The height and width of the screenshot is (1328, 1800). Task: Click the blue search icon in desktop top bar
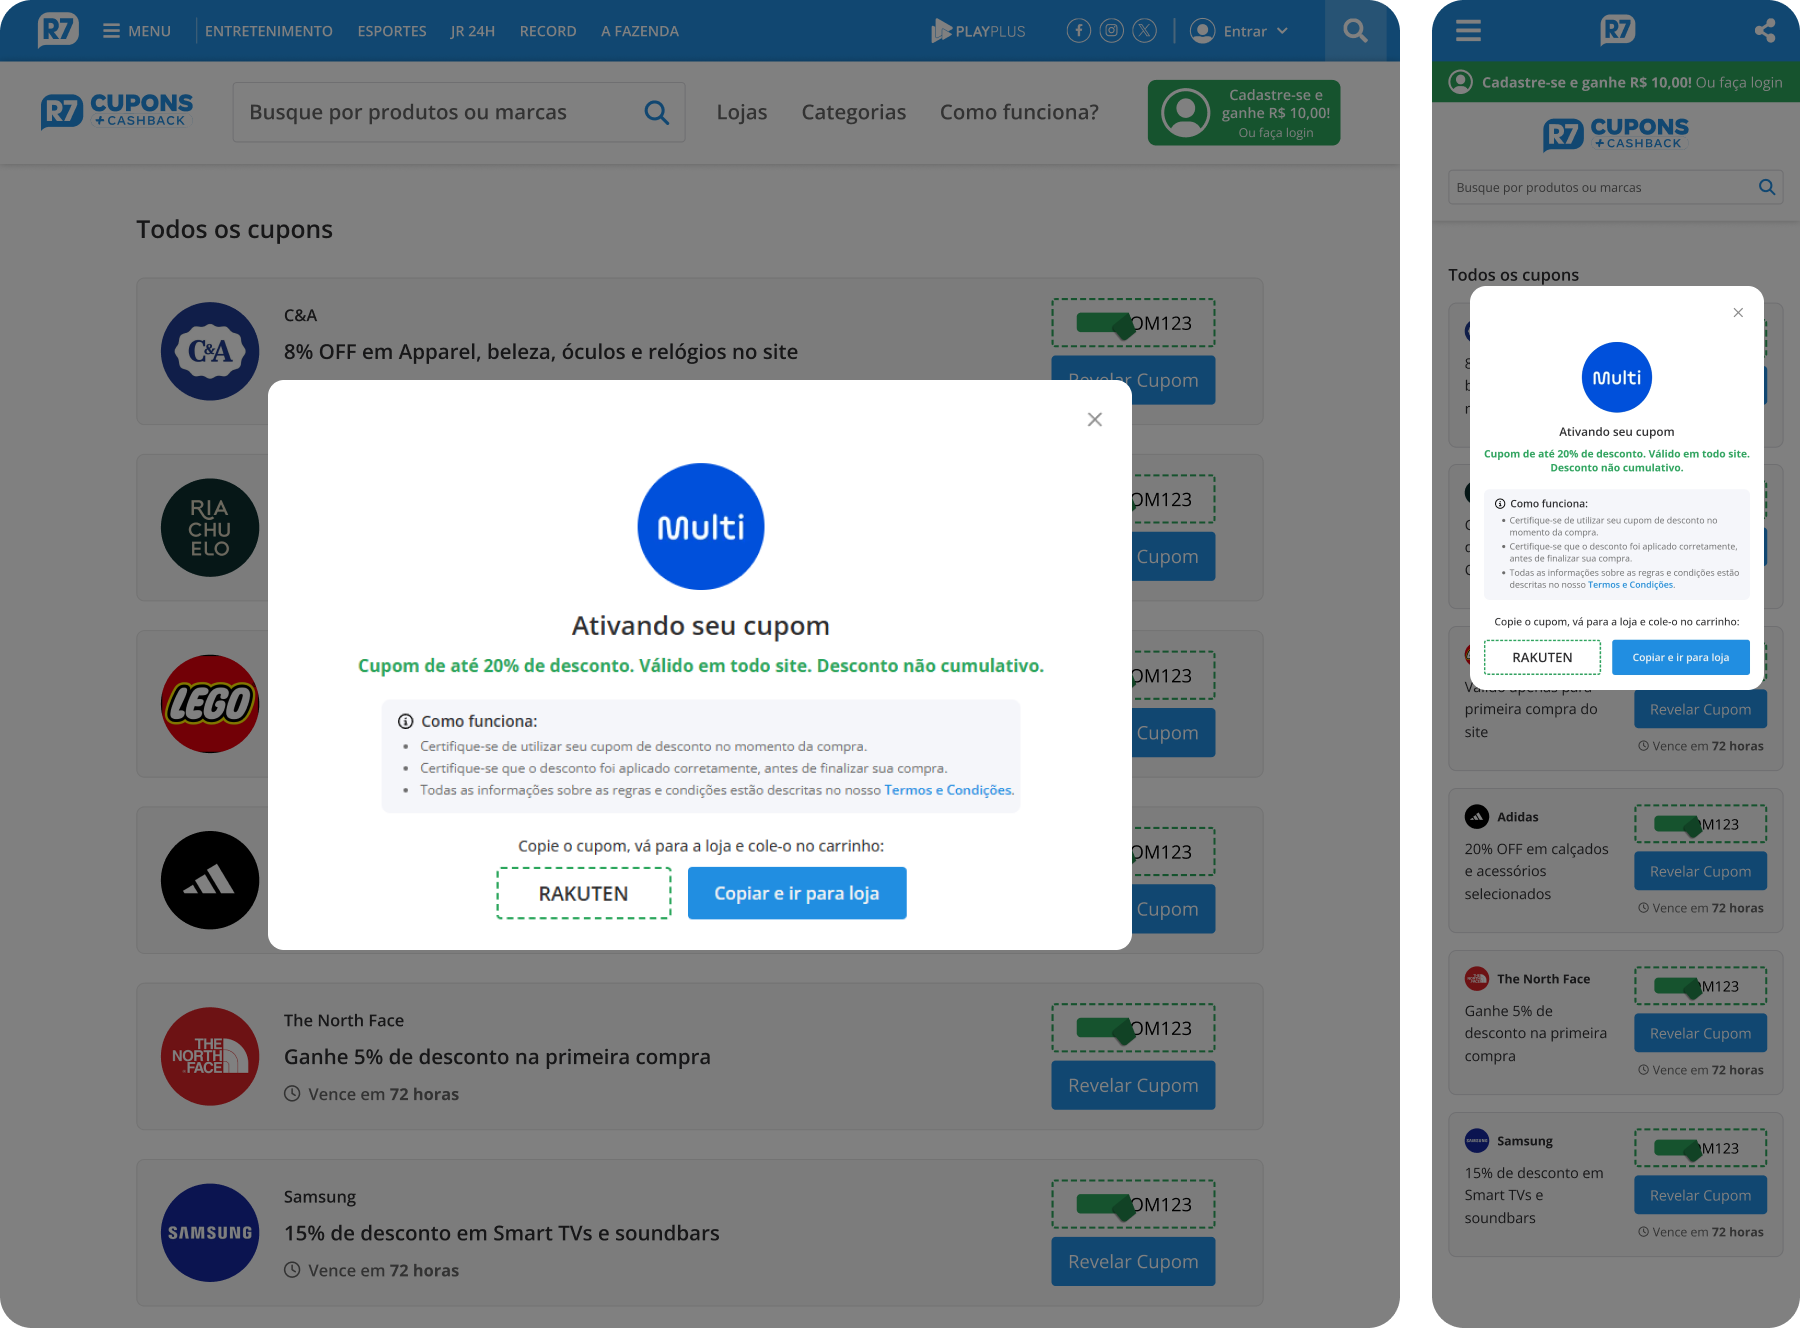(x=1355, y=31)
